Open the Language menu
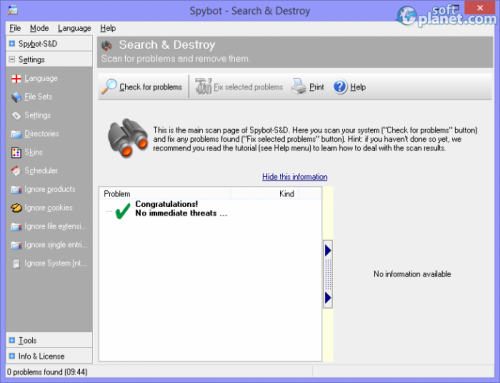Viewport: 500px width, 383px height. 74,28
